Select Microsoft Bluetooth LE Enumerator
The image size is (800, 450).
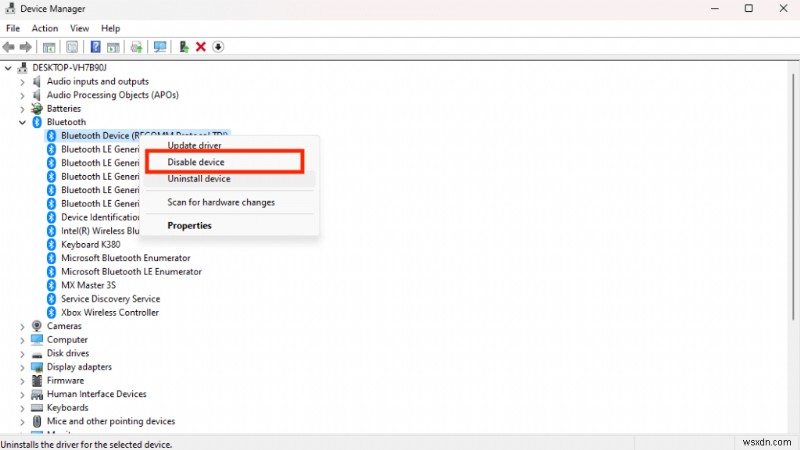pyautogui.click(x=131, y=271)
